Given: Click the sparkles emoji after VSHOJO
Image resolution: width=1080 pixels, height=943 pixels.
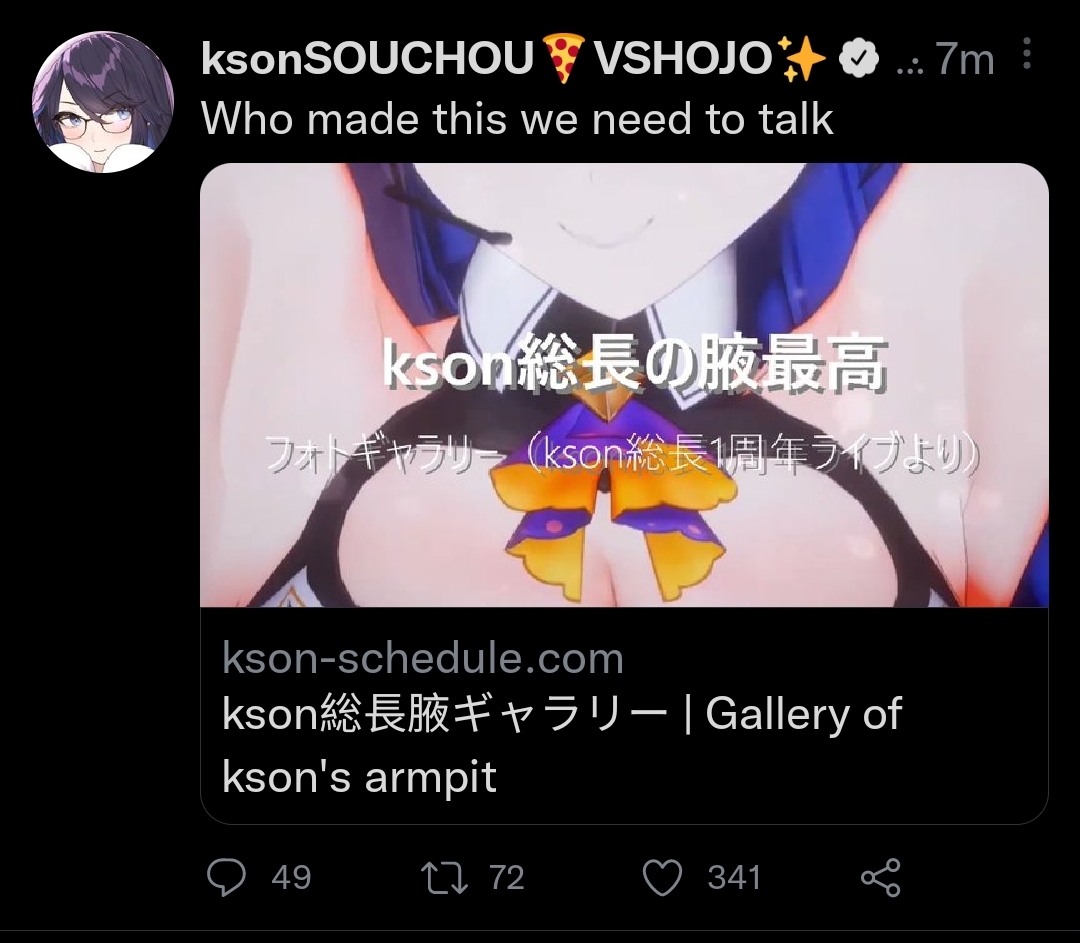Looking at the screenshot, I should 800,58.
